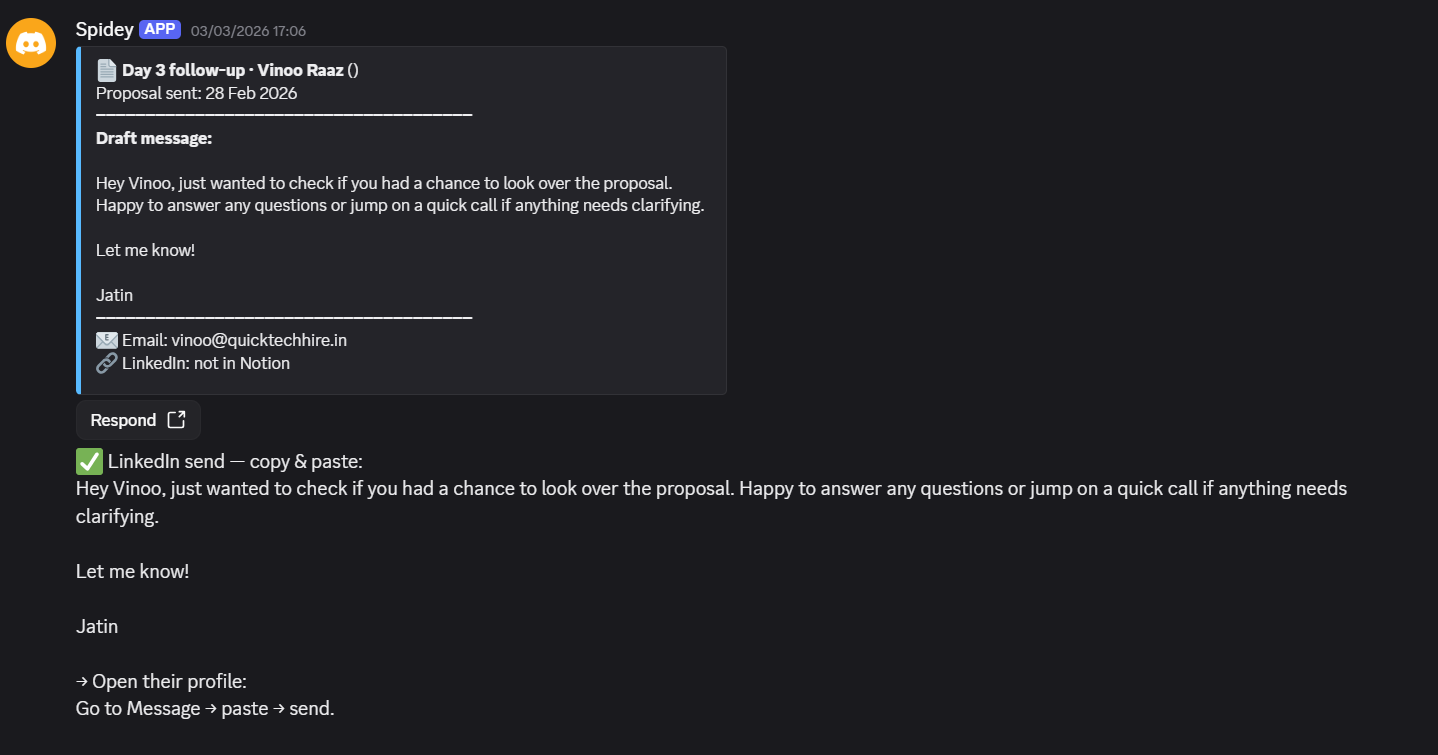Click the Draft message heading
The width and height of the screenshot is (1438, 755).
pos(154,138)
